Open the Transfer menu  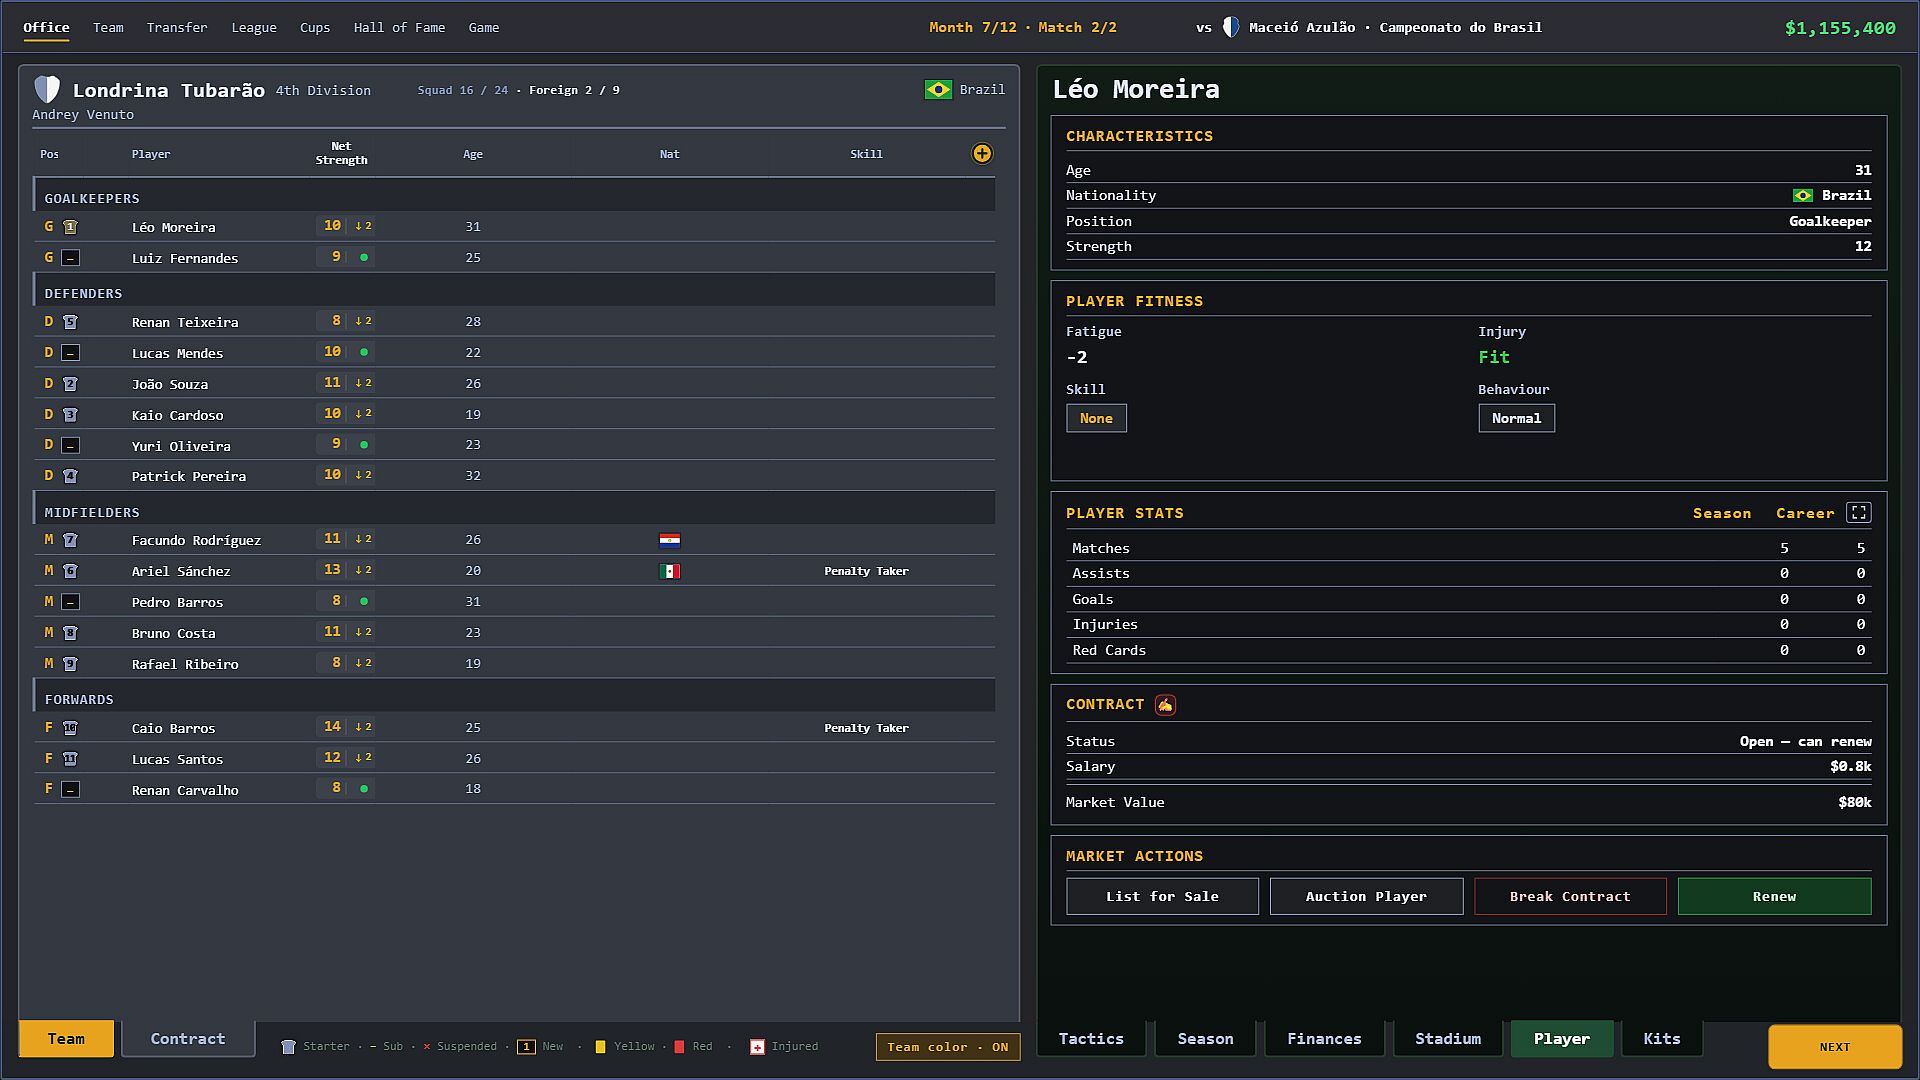[177, 28]
